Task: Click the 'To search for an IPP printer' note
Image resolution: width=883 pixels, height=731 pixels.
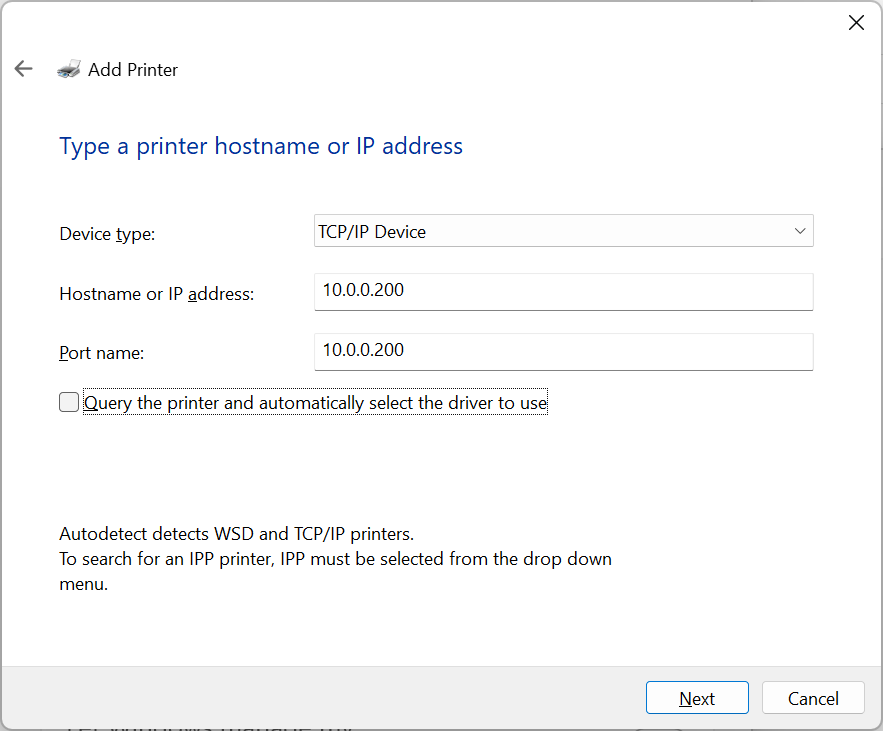Action: coord(336,571)
